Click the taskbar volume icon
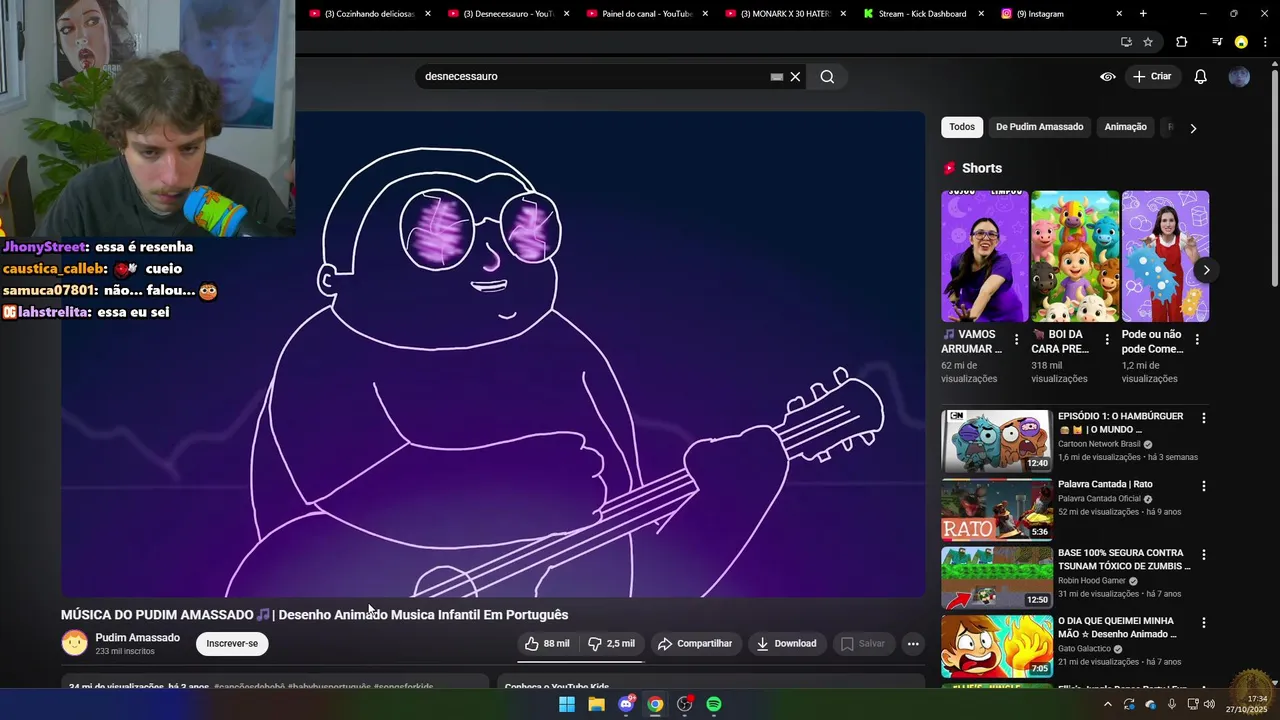Image resolution: width=1280 pixels, height=720 pixels. click(1209, 704)
